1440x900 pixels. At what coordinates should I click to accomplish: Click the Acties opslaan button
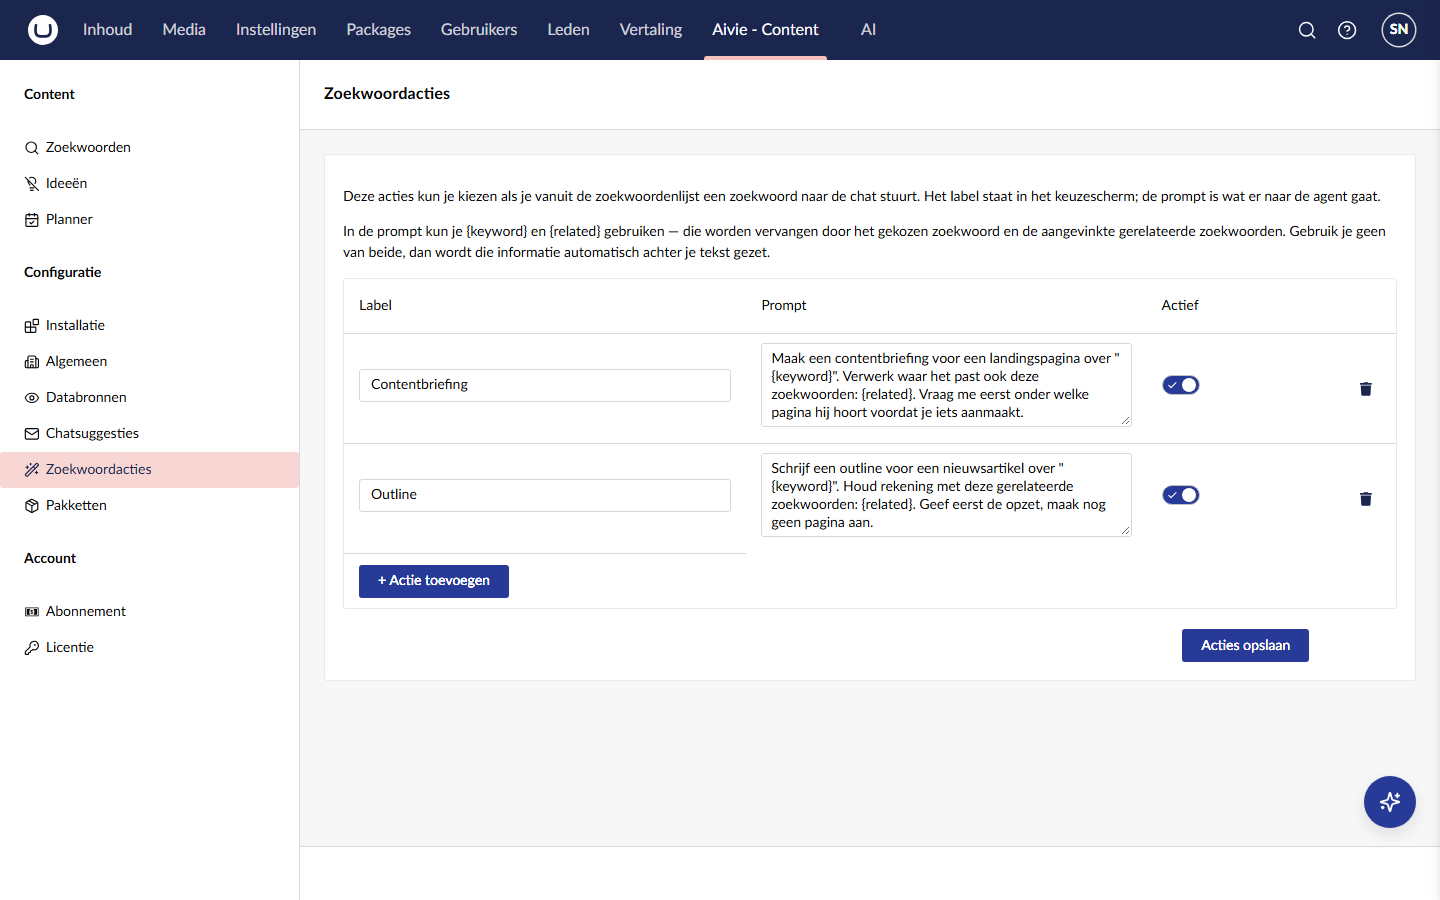pyautogui.click(x=1245, y=645)
